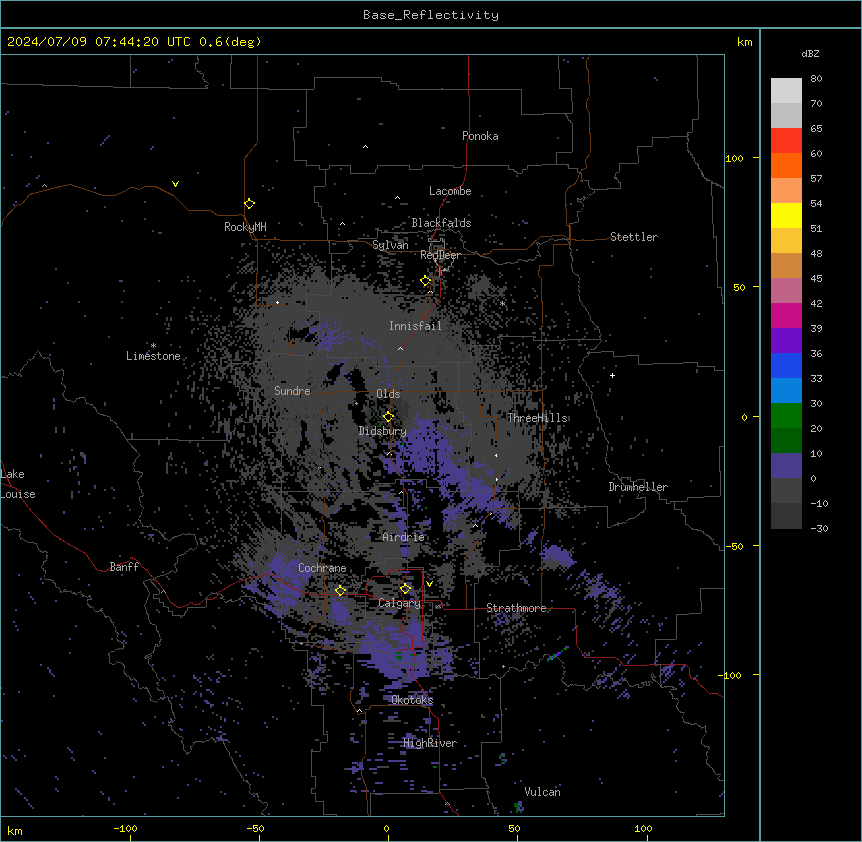Click the dBZ legend heading
862x842 pixels.
click(810, 54)
